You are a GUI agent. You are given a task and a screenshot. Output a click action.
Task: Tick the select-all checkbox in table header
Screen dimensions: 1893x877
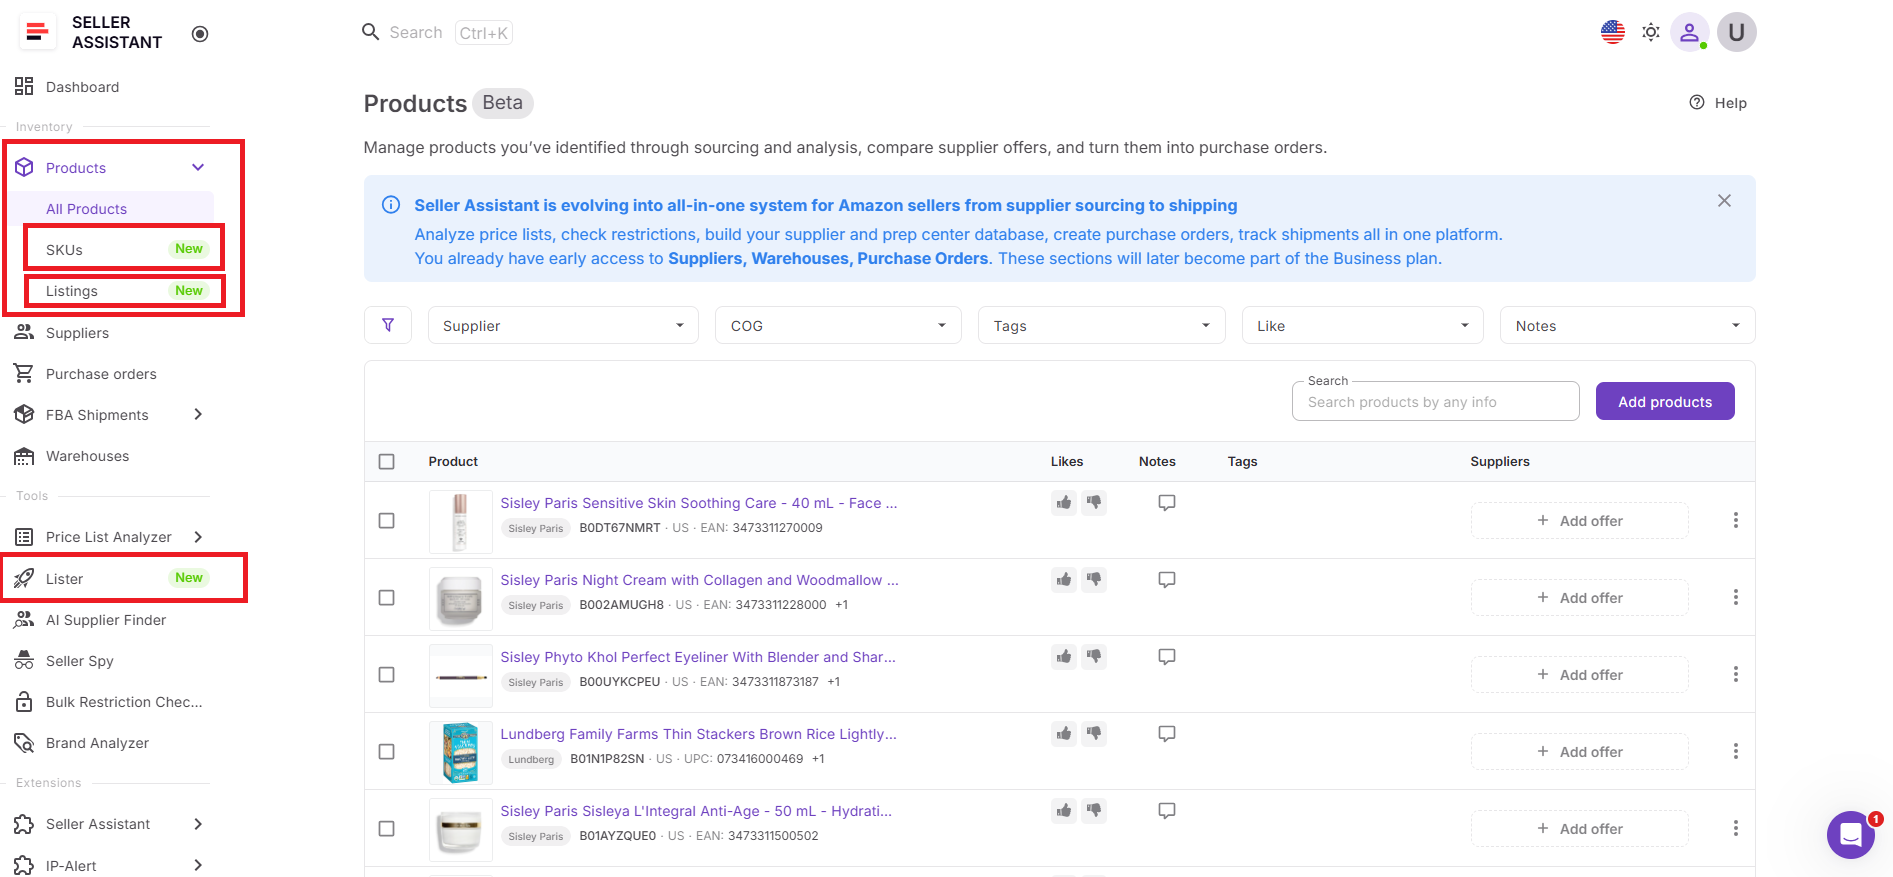(387, 462)
